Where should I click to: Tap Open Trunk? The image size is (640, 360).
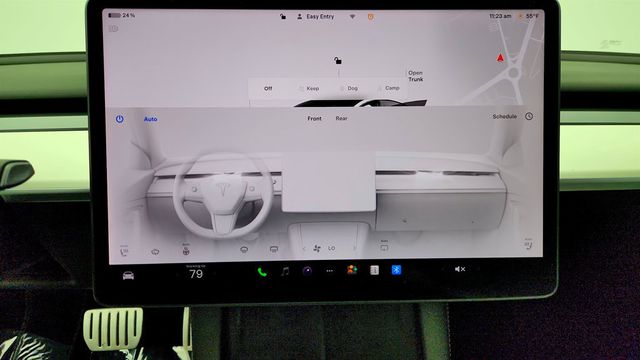[x=416, y=76]
